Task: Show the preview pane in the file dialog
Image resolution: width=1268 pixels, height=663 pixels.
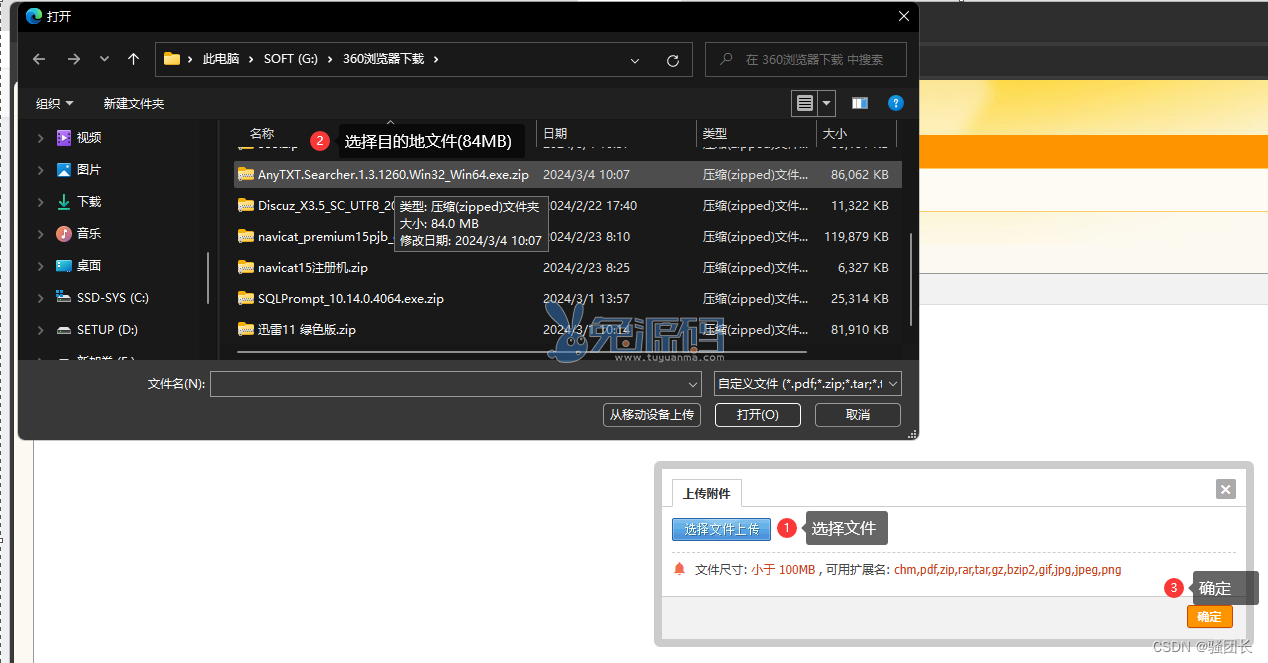Action: 859,103
